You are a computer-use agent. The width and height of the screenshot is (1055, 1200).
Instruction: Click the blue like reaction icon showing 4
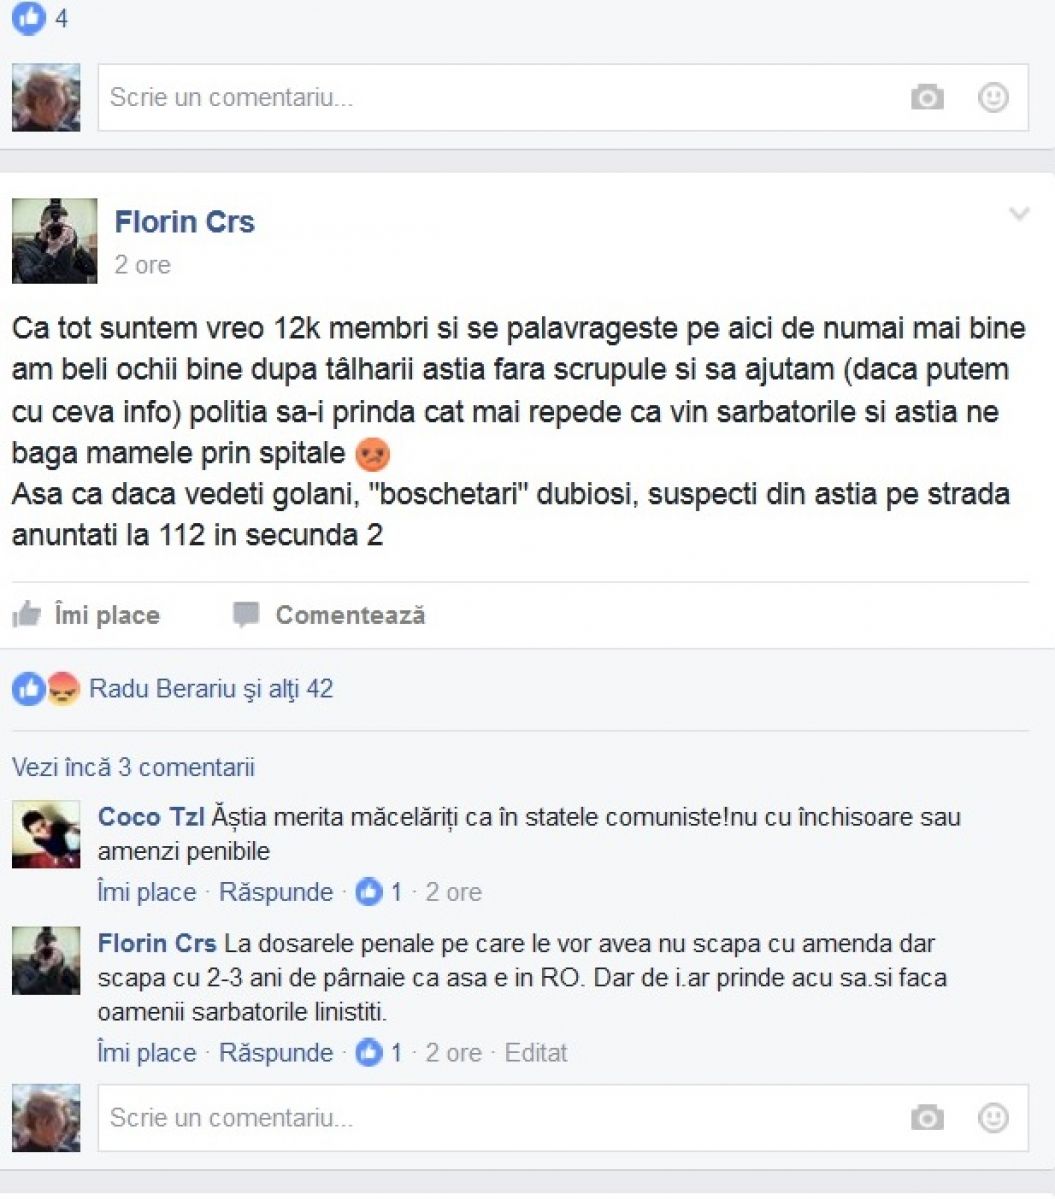coord(29,18)
